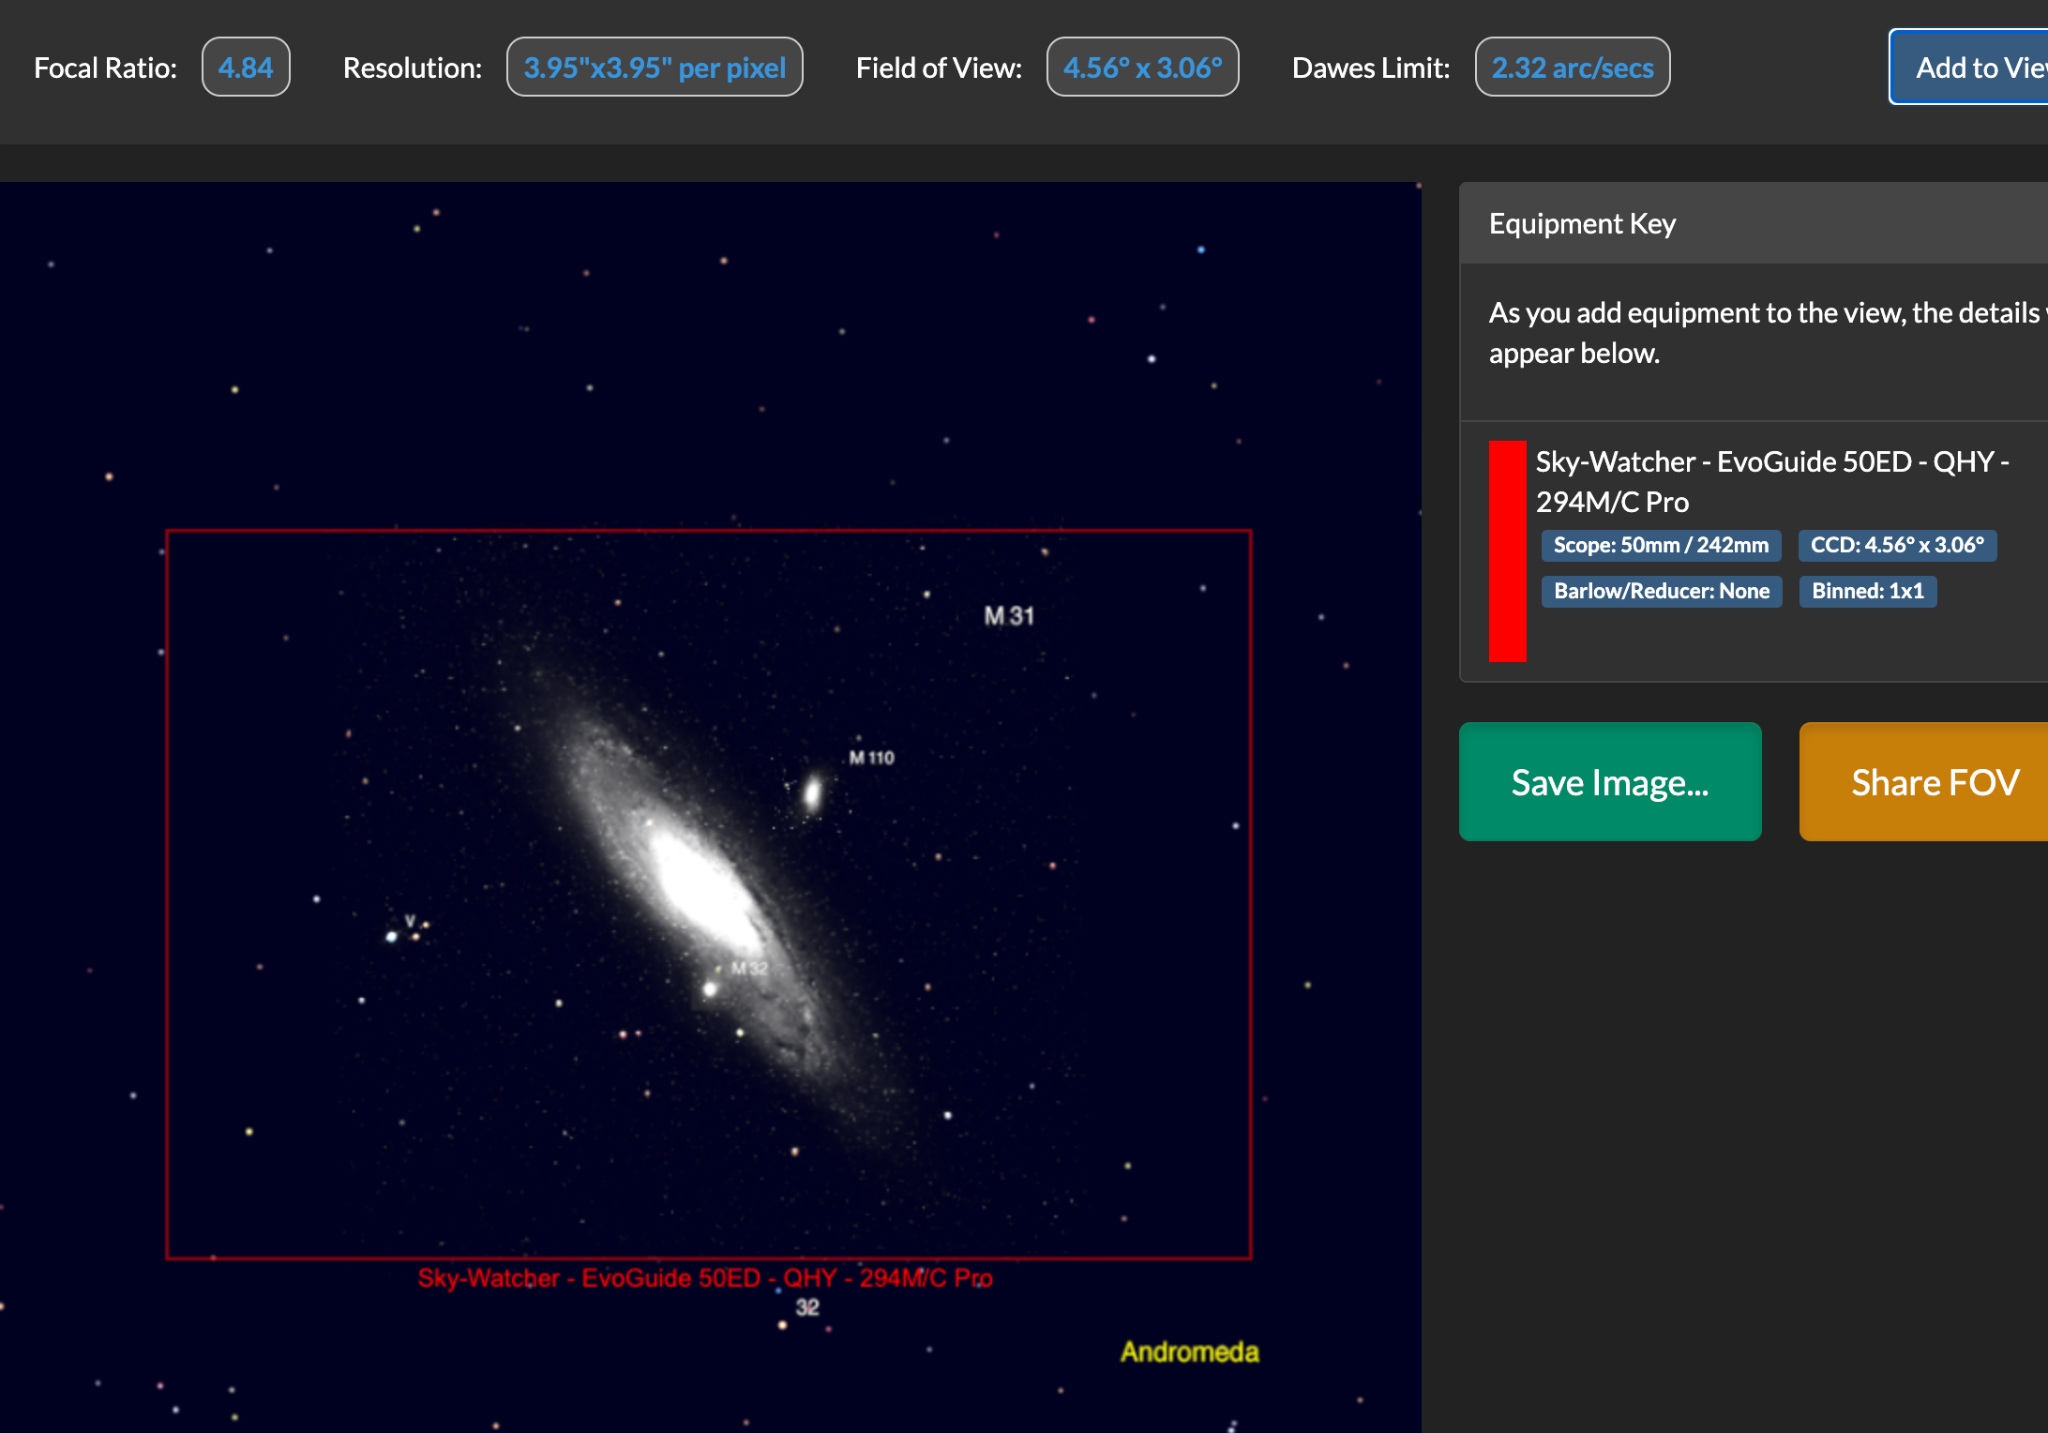Click the Resolution: label
Screen dimensions: 2048x1433
point(412,67)
